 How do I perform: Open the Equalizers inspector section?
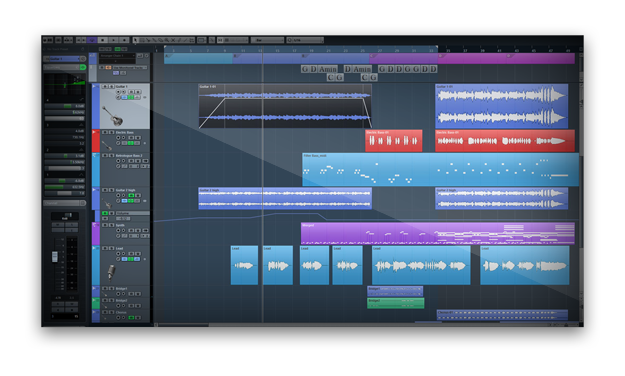[61, 67]
